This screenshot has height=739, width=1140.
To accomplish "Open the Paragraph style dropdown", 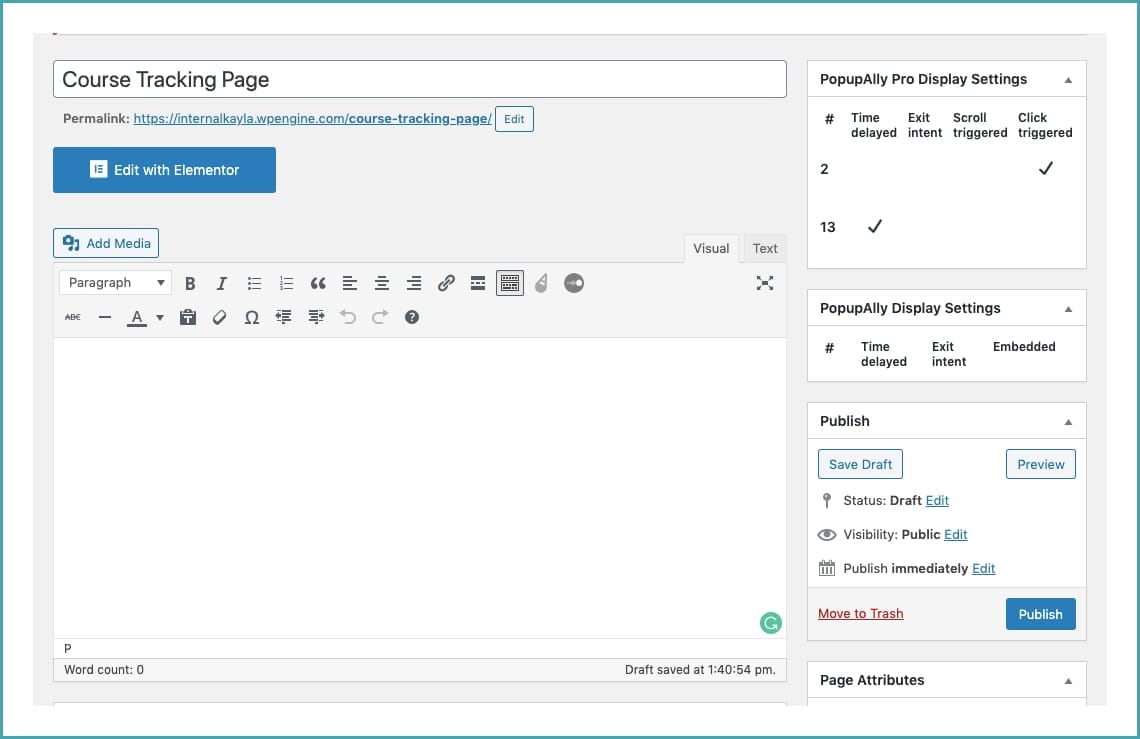I will click(x=114, y=283).
